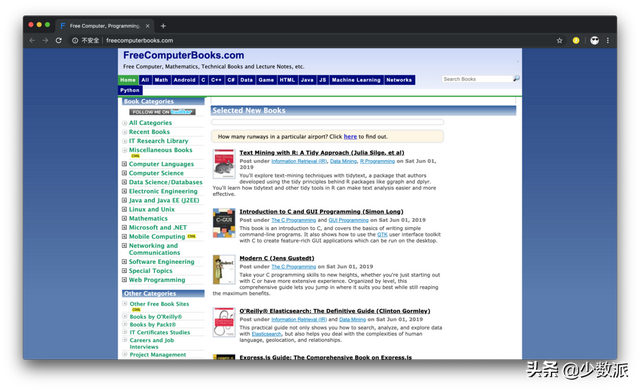Expand the Web Programming category plus box
The width and height of the screenshot is (640, 390).
pyautogui.click(x=124, y=280)
